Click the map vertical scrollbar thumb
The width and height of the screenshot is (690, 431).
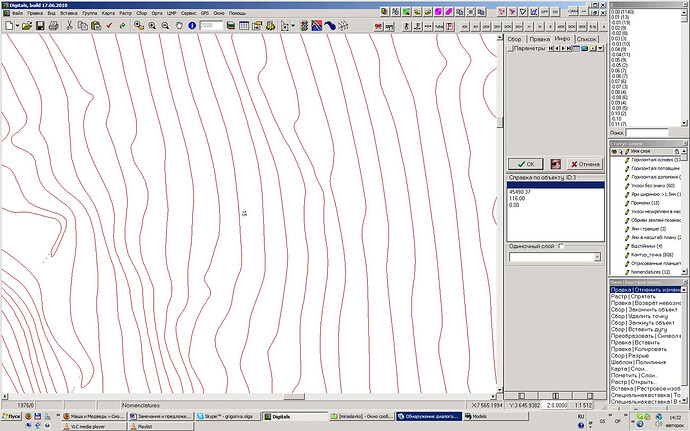[499, 122]
